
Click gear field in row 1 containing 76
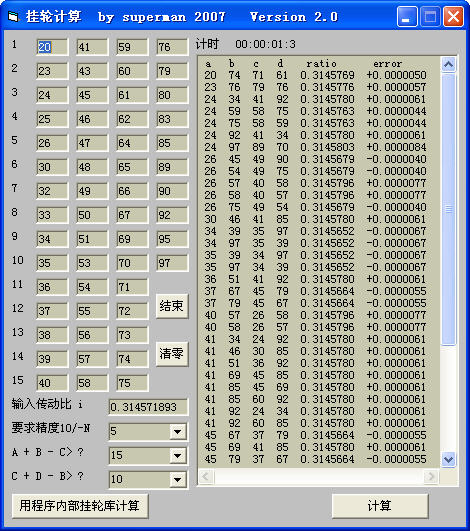point(172,47)
